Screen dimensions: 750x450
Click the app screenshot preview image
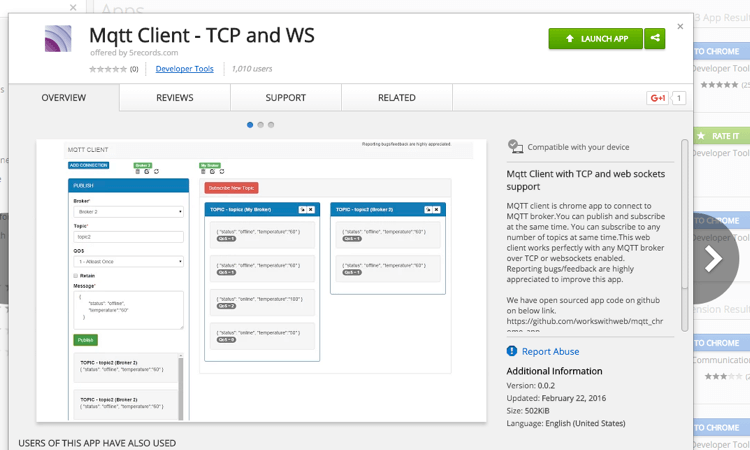tap(261, 281)
